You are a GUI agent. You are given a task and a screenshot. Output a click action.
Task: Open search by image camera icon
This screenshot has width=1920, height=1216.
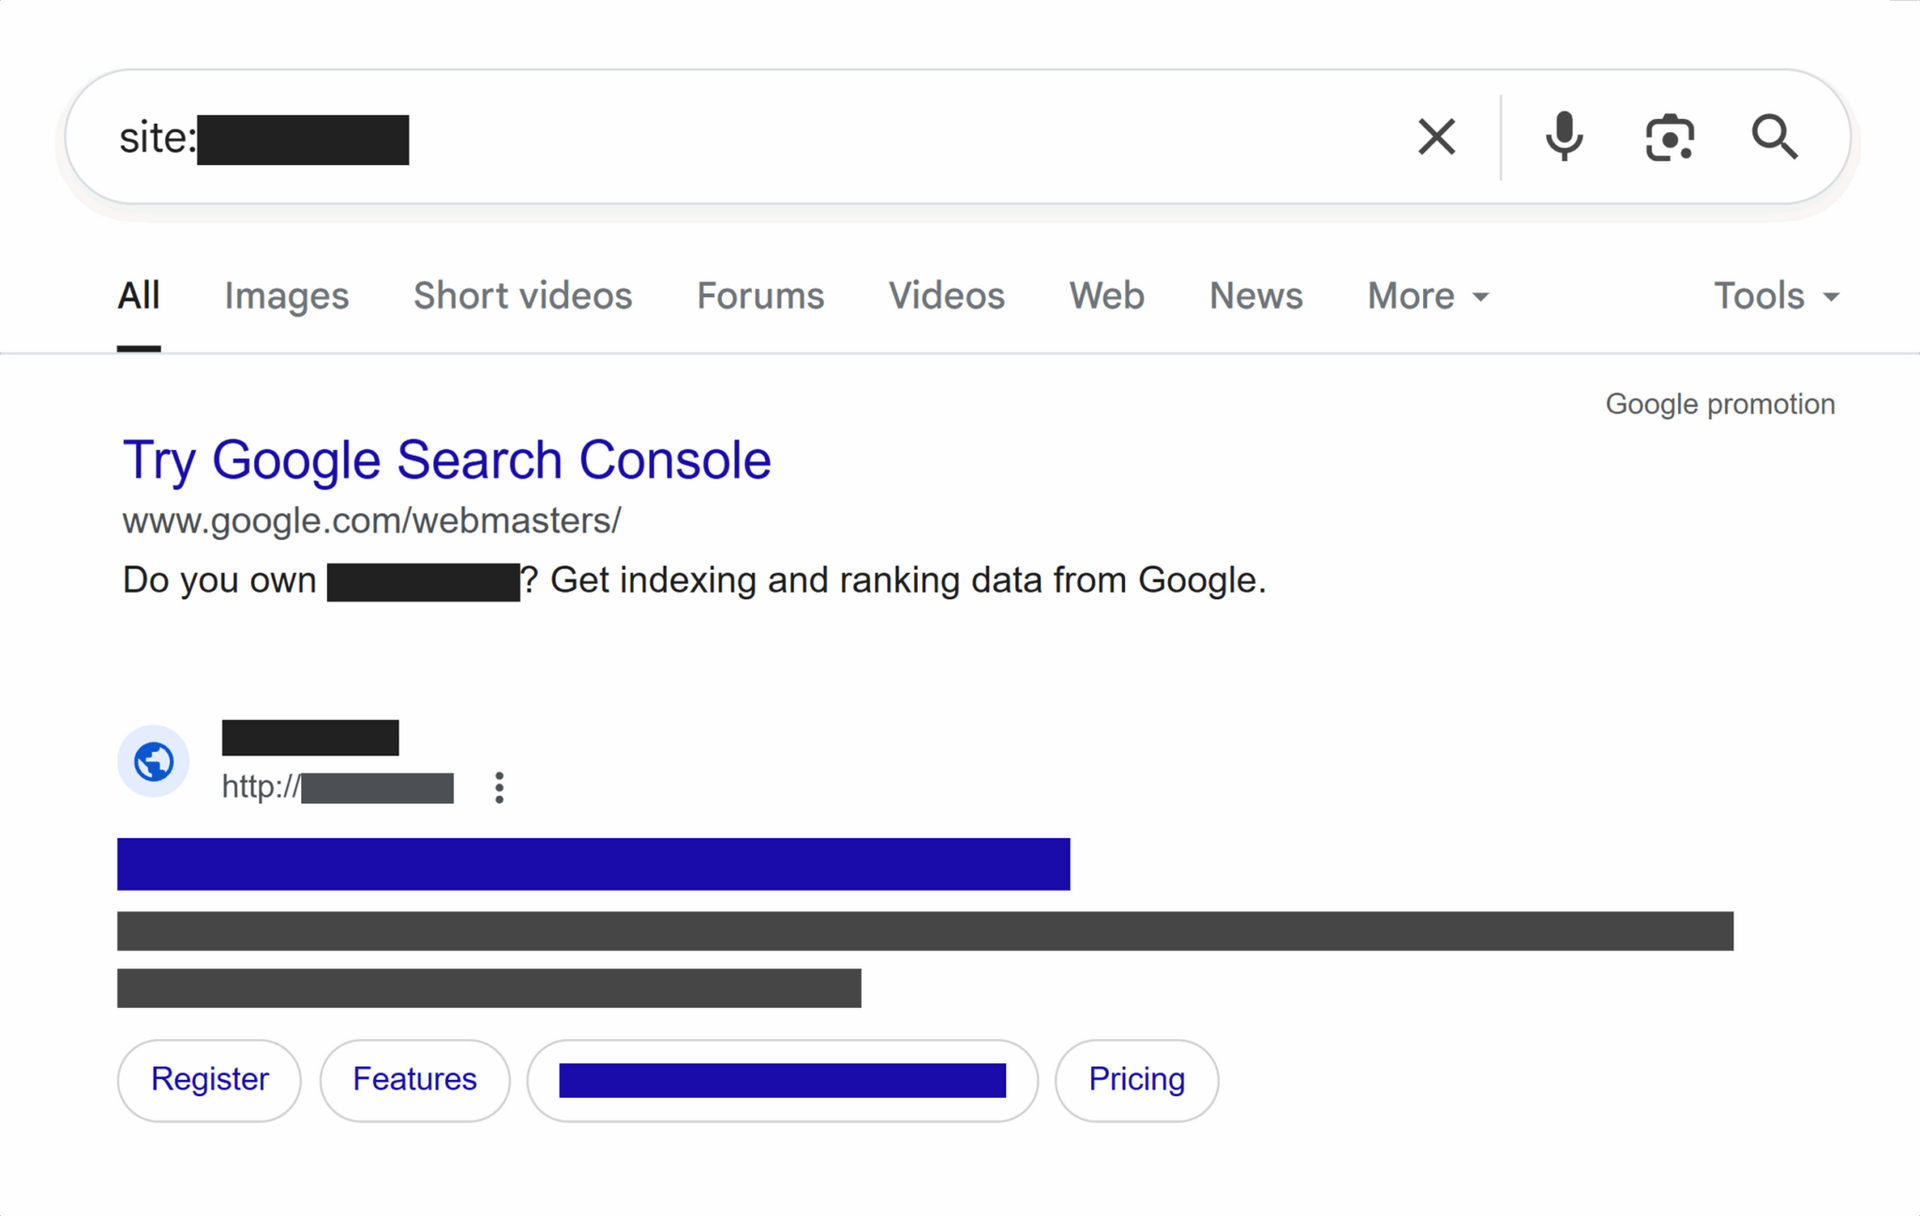1670,137
